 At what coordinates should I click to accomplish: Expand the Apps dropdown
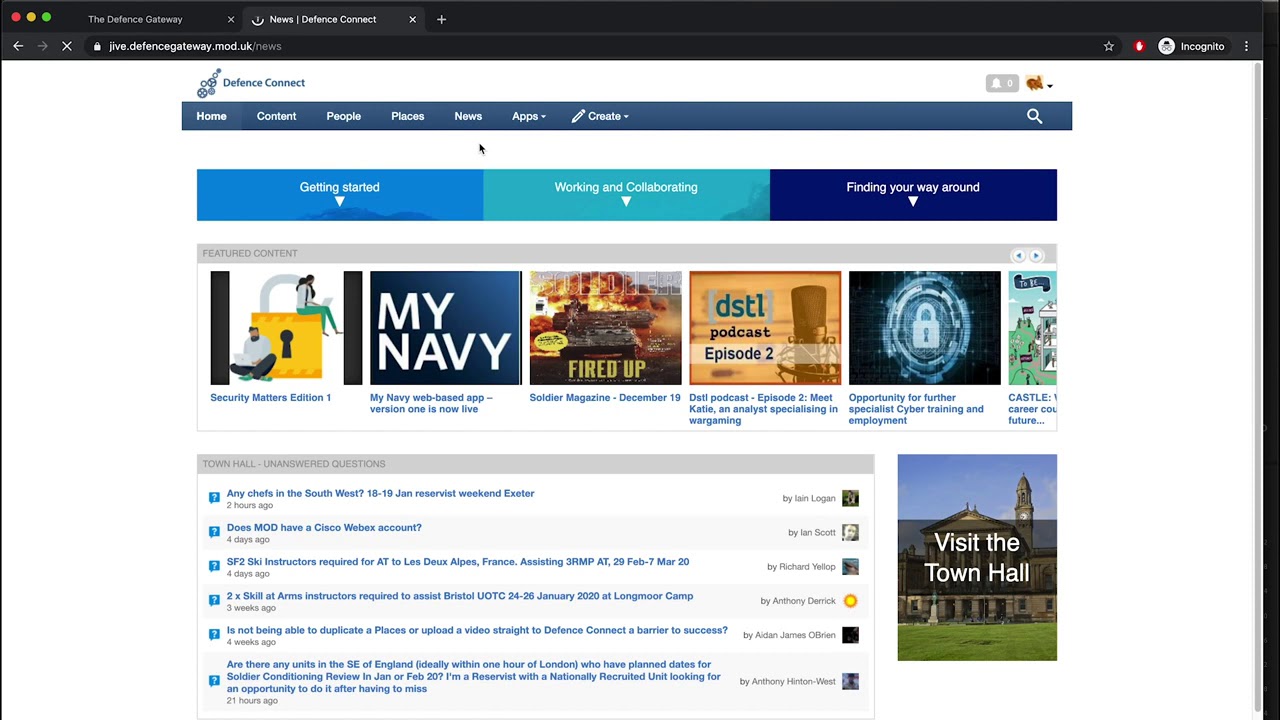[x=528, y=116]
